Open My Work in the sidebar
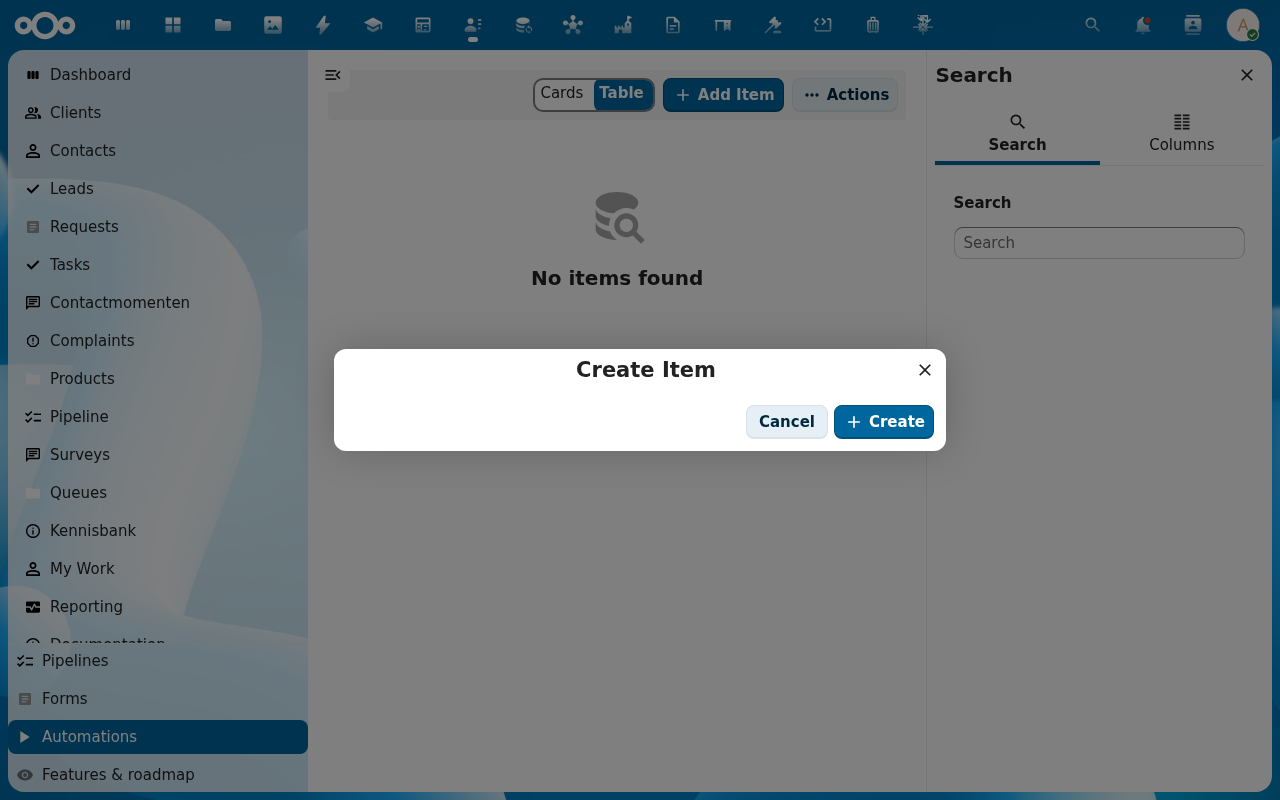Image resolution: width=1280 pixels, height=800 pixels. [x=158, y=569]
